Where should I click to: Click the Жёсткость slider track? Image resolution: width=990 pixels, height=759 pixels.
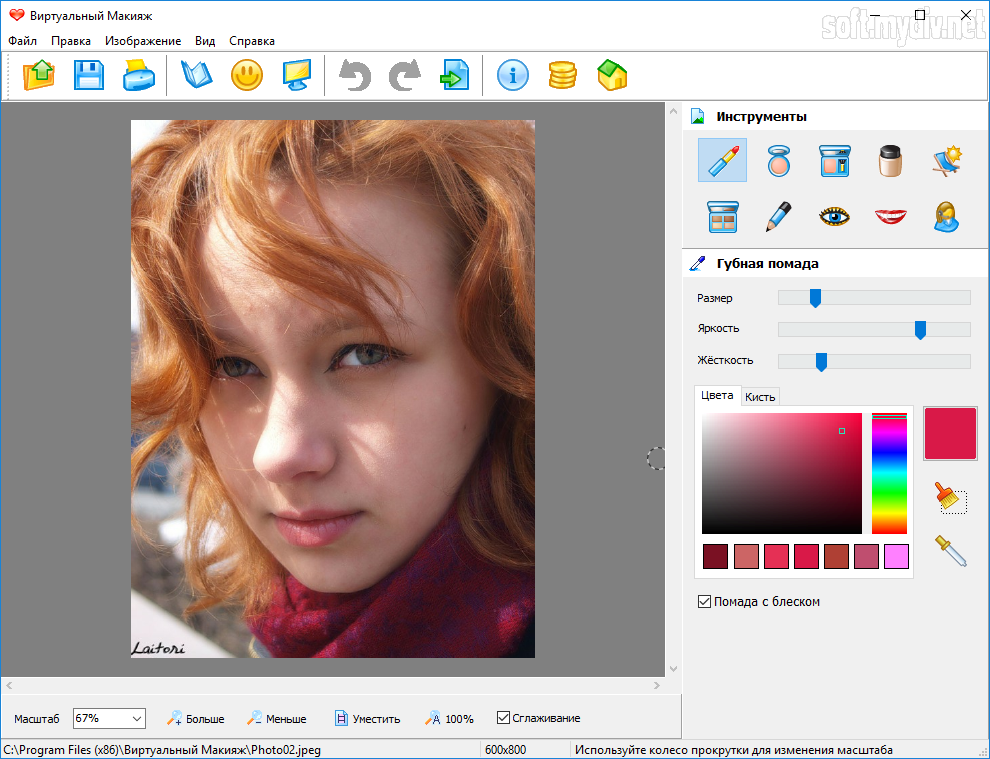click(x=874, y=361)
